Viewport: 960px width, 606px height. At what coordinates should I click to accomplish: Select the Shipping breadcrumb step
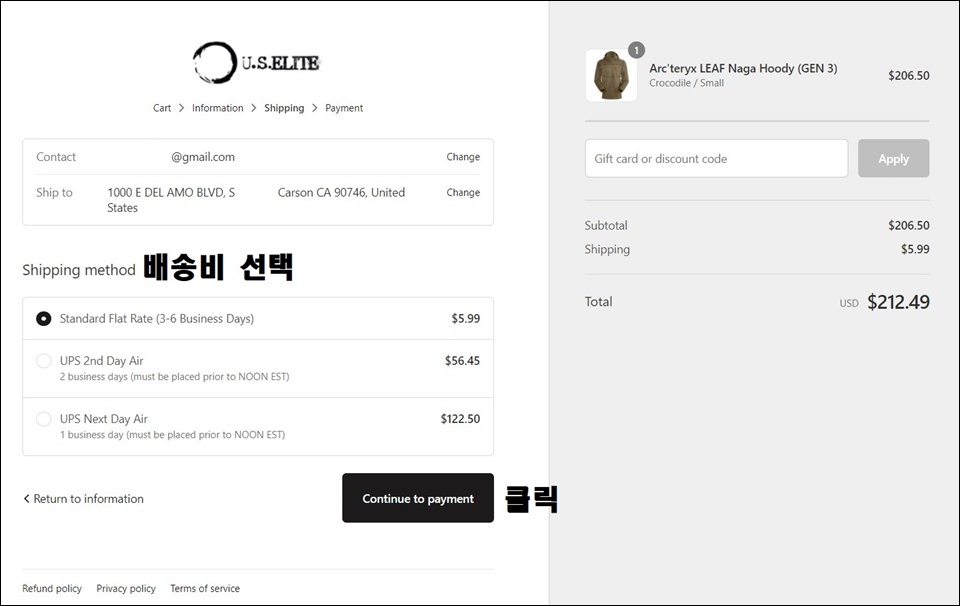284,108
